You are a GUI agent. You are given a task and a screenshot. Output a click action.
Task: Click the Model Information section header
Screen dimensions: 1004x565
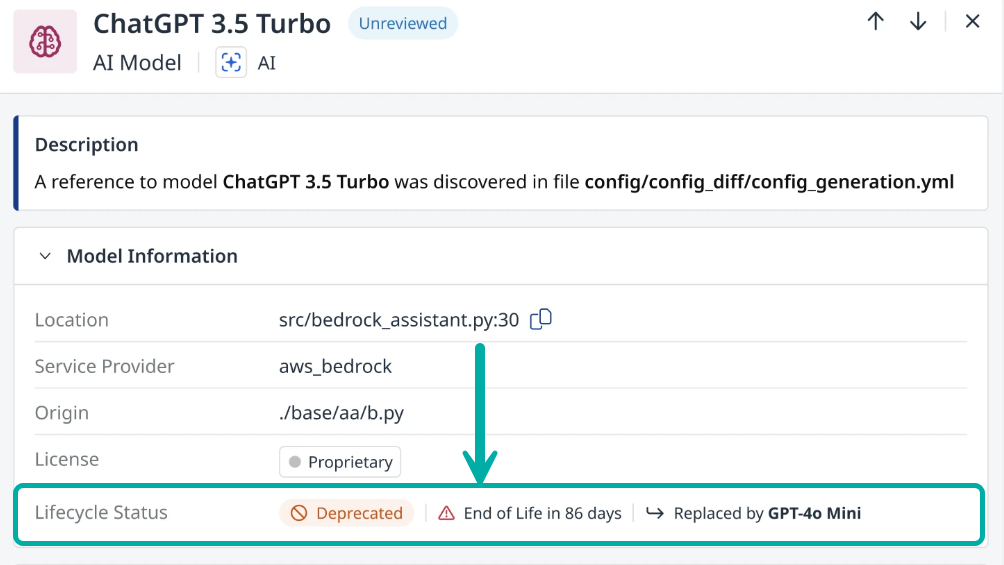click(x=152, y=256)
